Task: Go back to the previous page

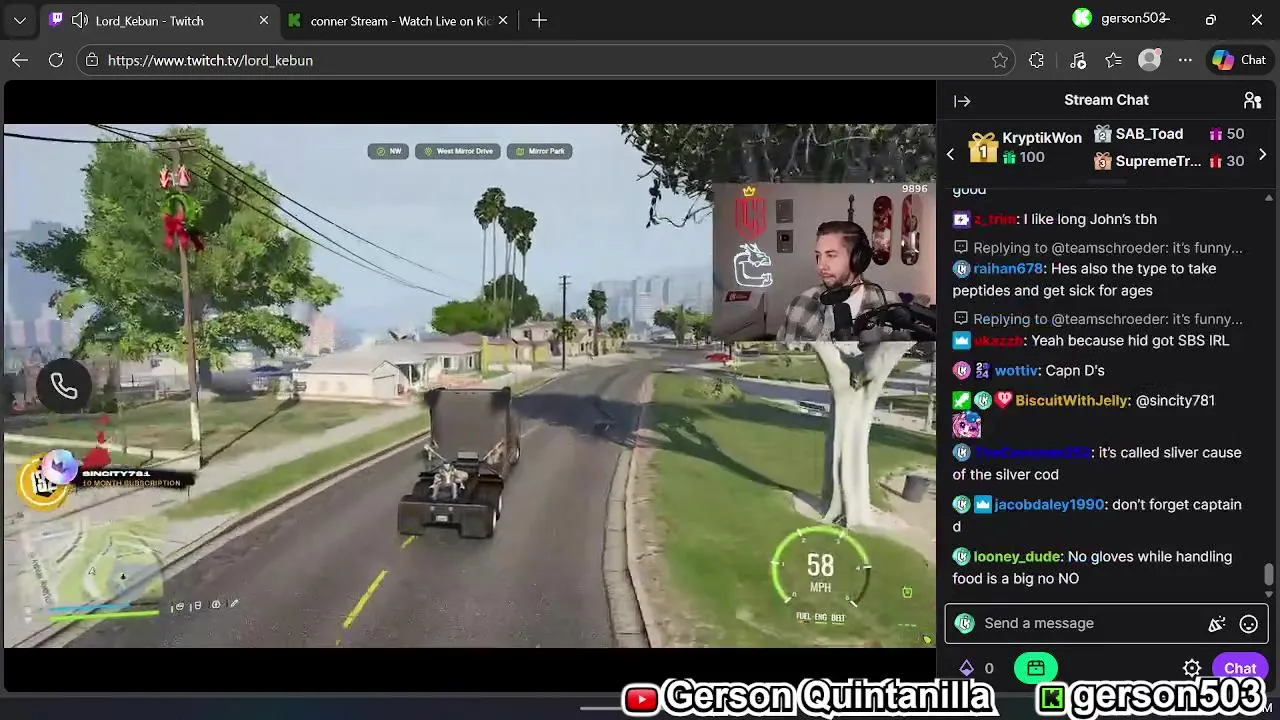Action: 20,60
